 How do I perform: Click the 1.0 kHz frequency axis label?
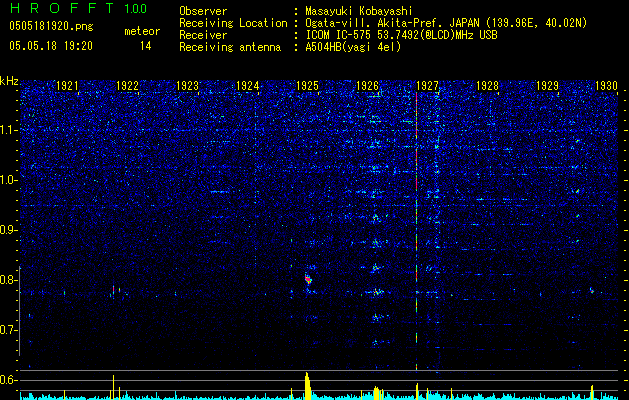[x=8, y=180]
